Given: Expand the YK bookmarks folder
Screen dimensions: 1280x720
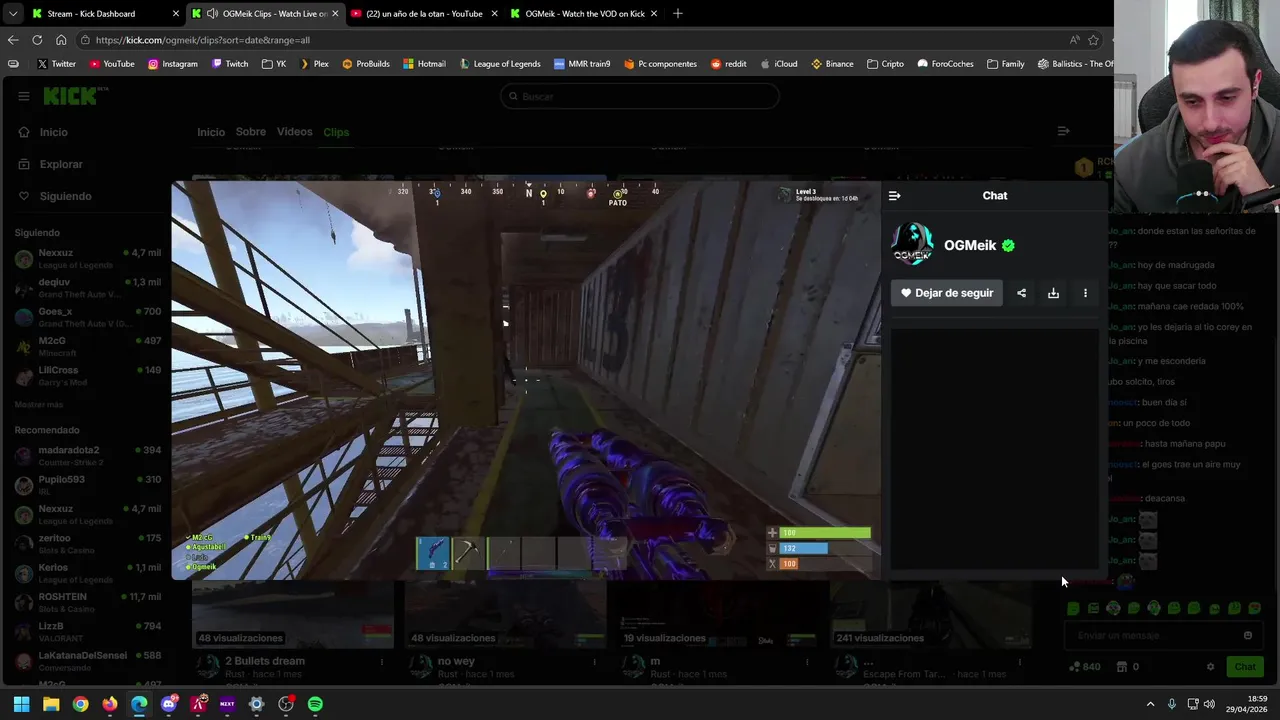Looking at the screenshot, I should (x=274, y=63).
